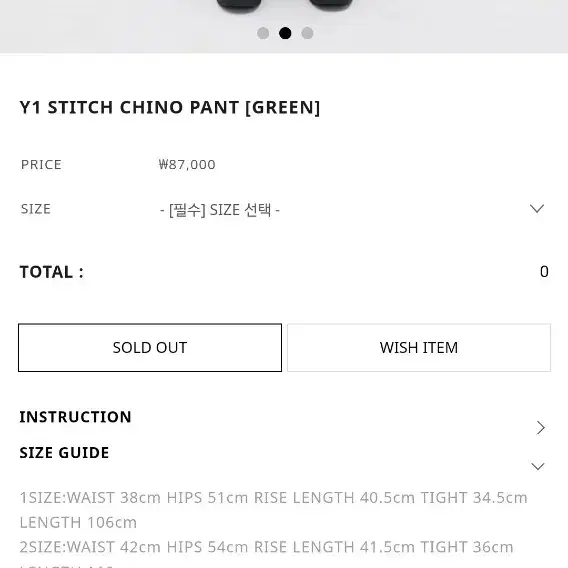The width and height of the screenshot is (568, 568).
Task: Click the chevron arrow on the SIZE selector
Action: 537,209
